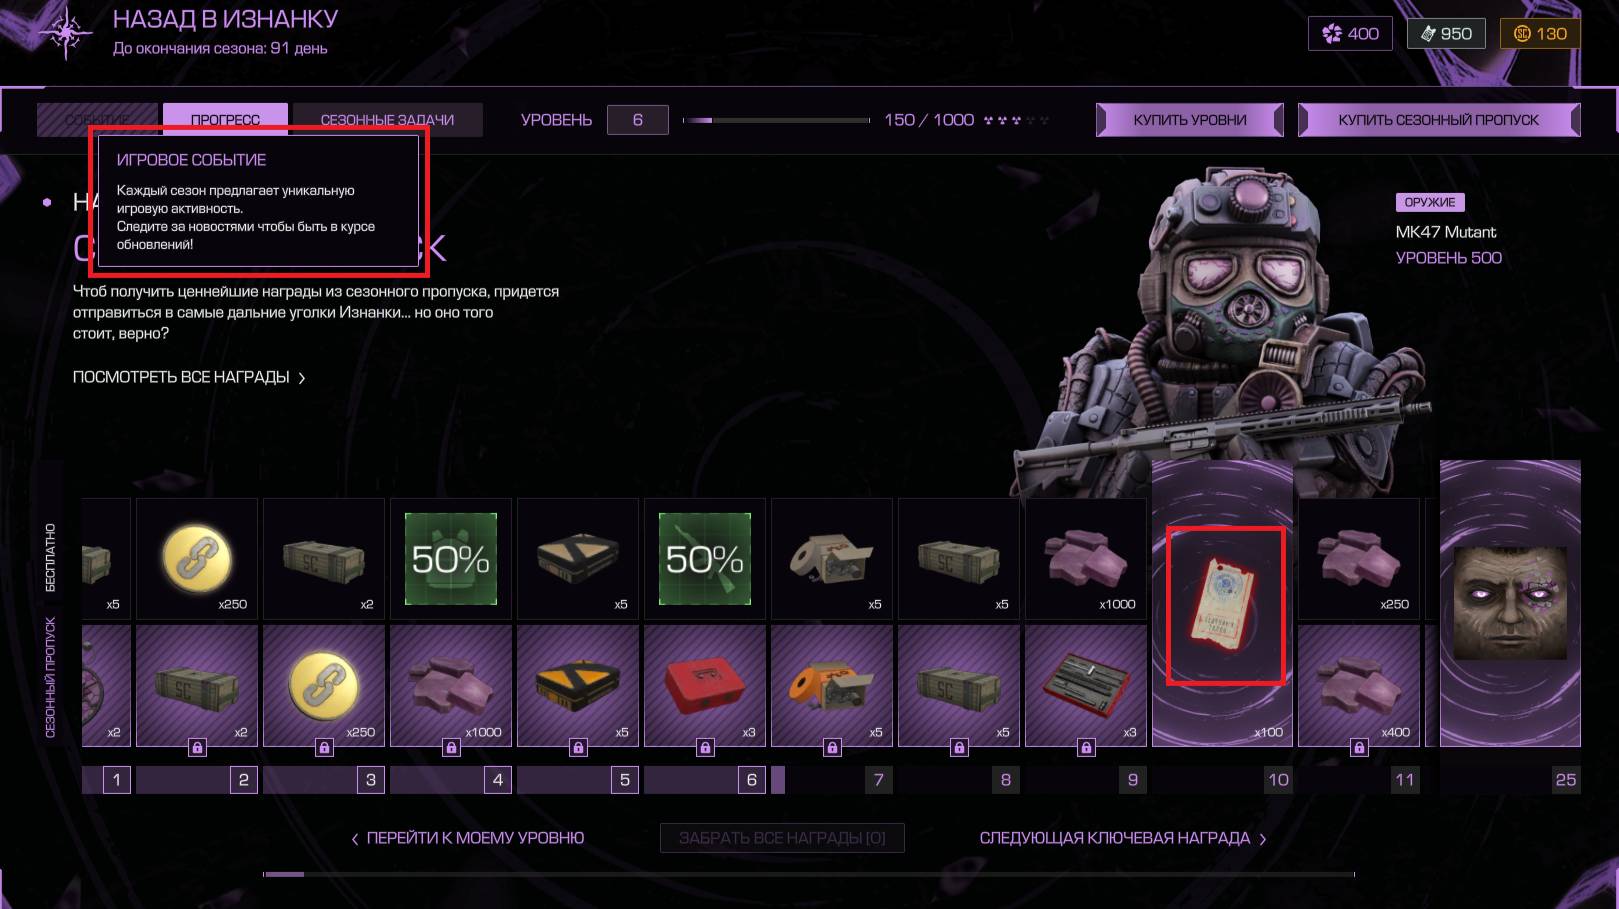1619x909 pixels.
Task: Click the Забрать все награды button
Action: tap(782, 838)
